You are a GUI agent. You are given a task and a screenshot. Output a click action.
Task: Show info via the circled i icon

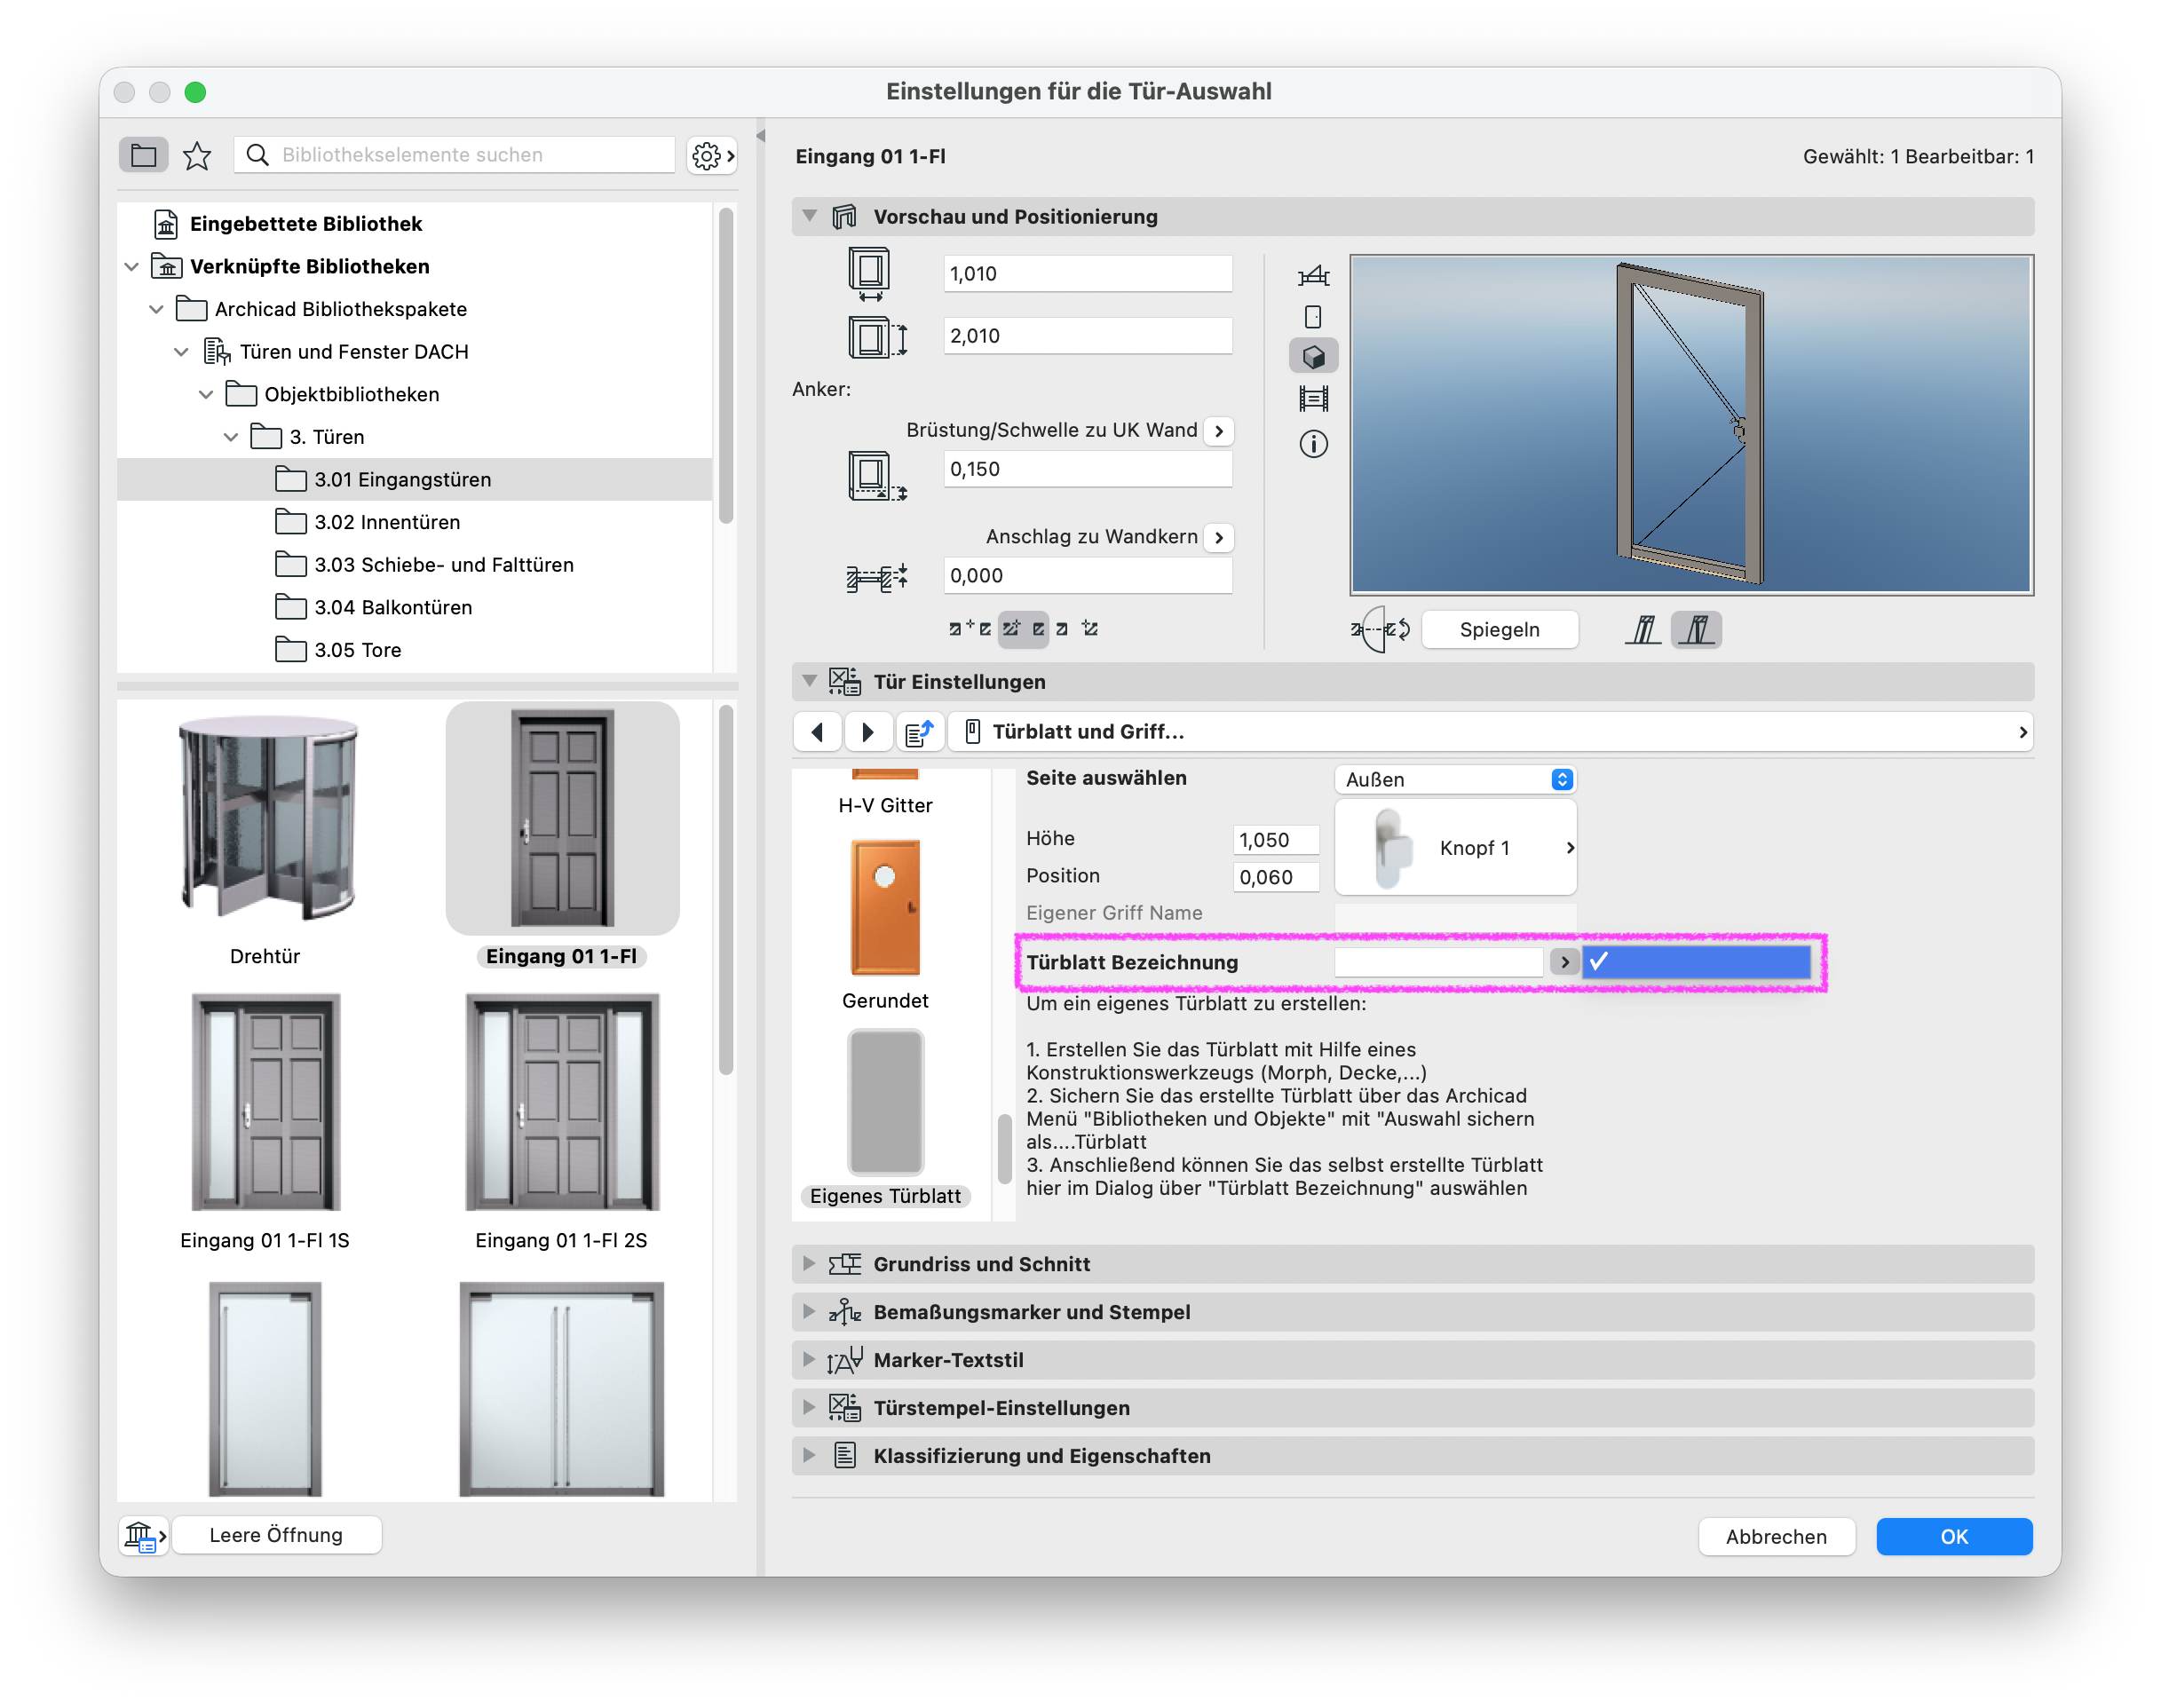point(1313,444)
